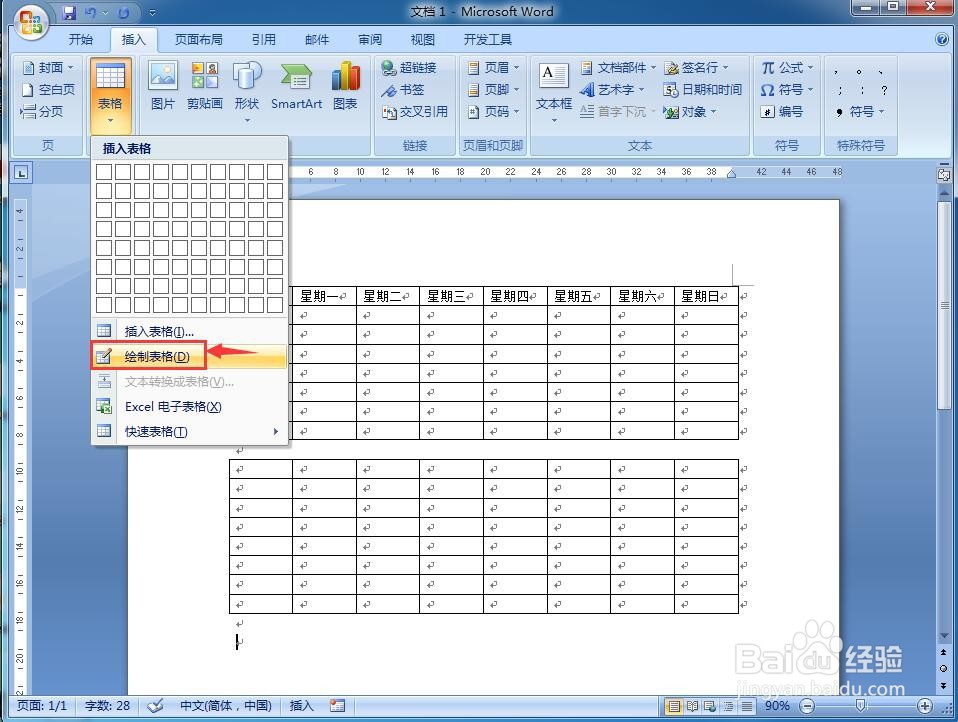
Task: Open the 符号 symbol dropdown
Action: point(787,90)
